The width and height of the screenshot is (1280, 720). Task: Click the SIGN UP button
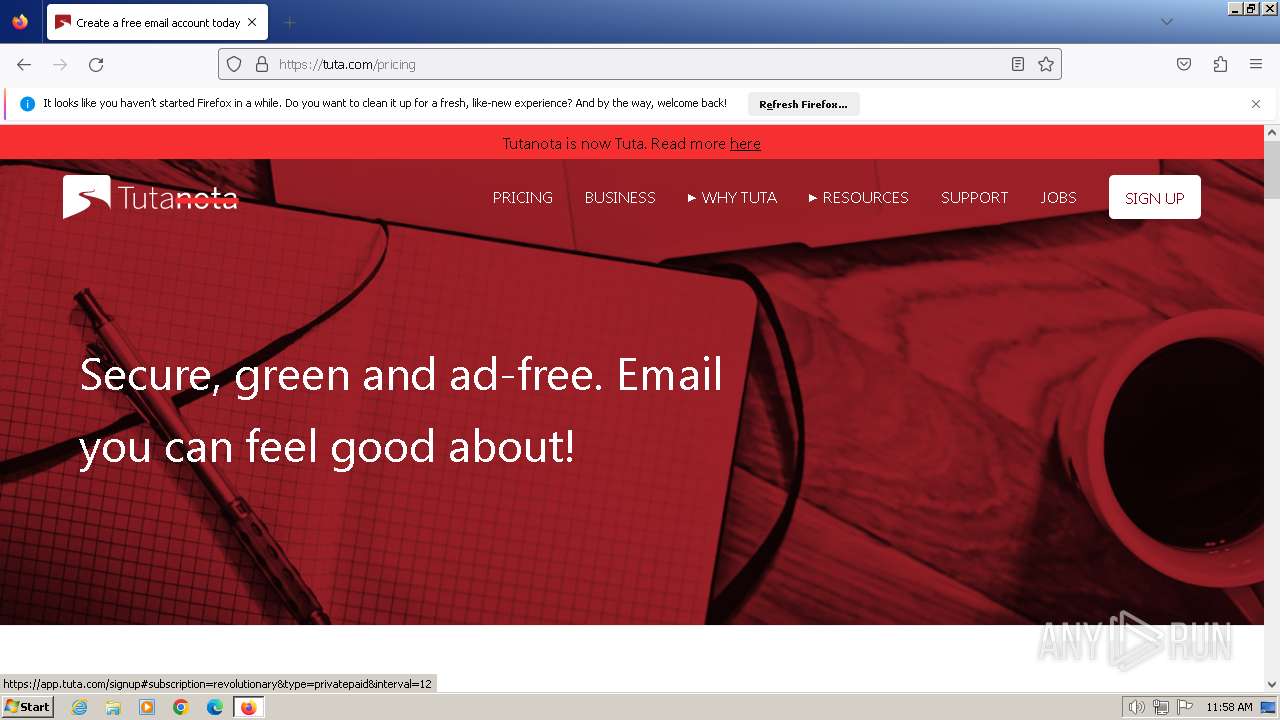click(1155, 198)
